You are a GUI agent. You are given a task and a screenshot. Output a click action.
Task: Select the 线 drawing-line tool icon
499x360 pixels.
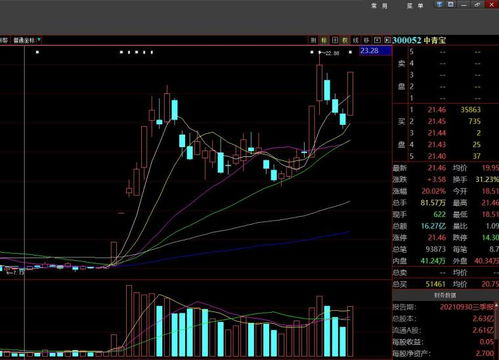[x=356, y=40]
